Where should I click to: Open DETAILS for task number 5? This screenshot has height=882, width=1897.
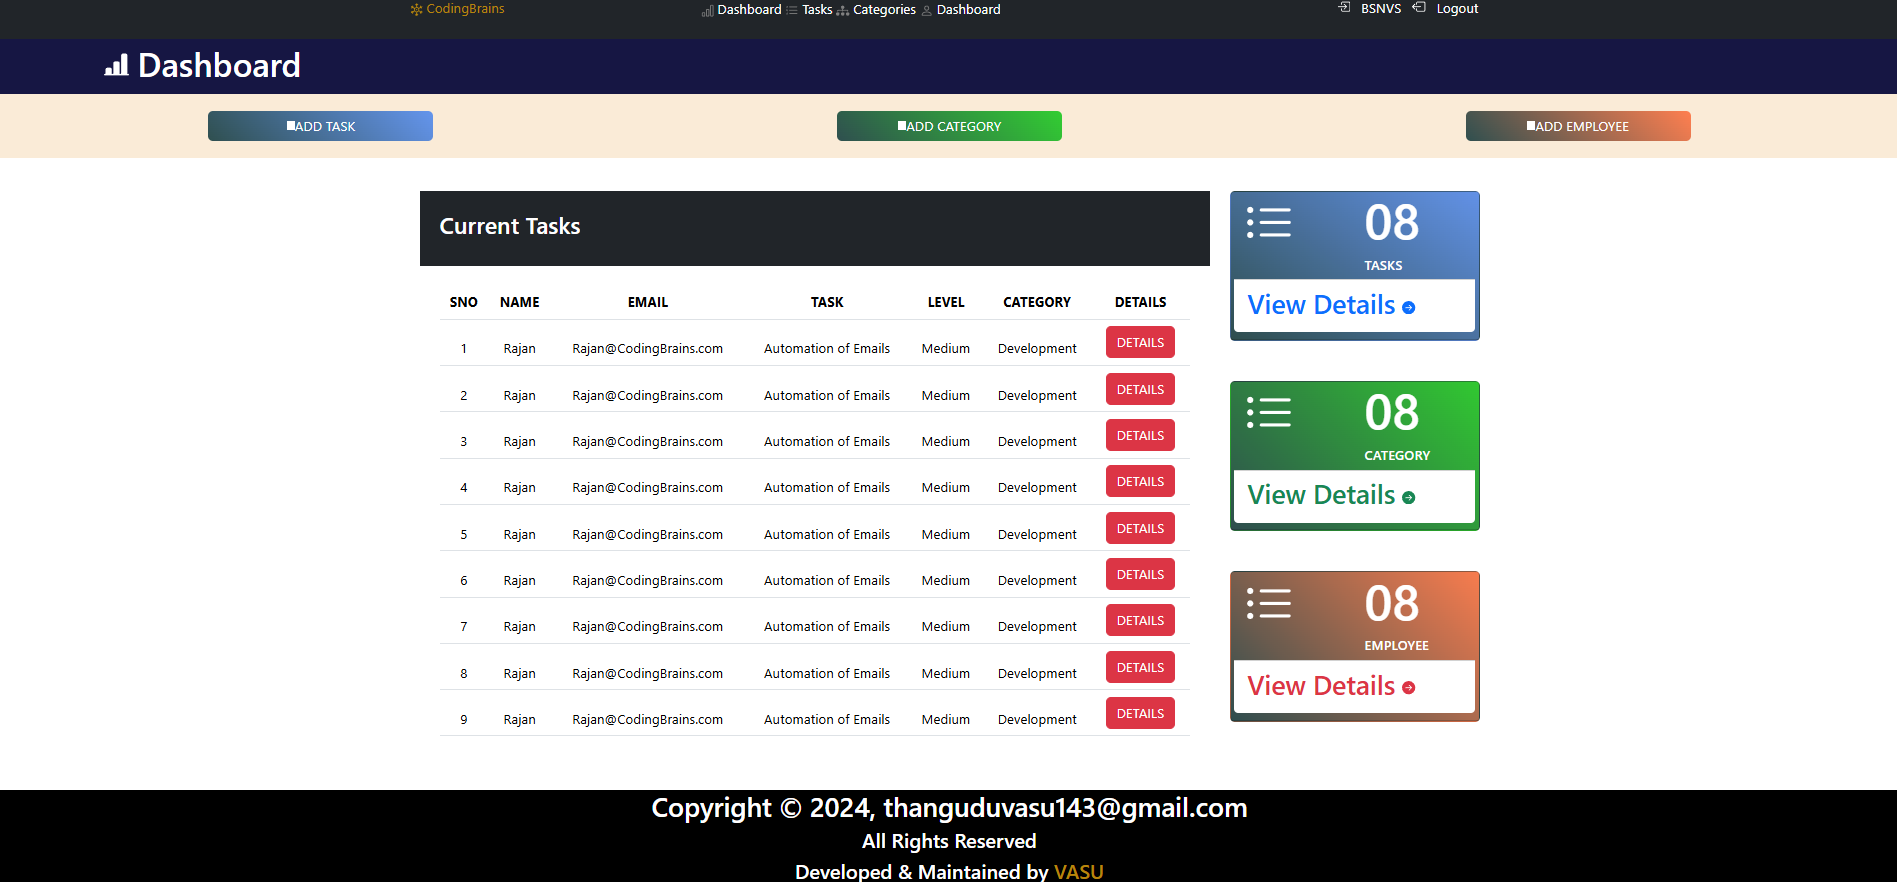[1140, 529]
